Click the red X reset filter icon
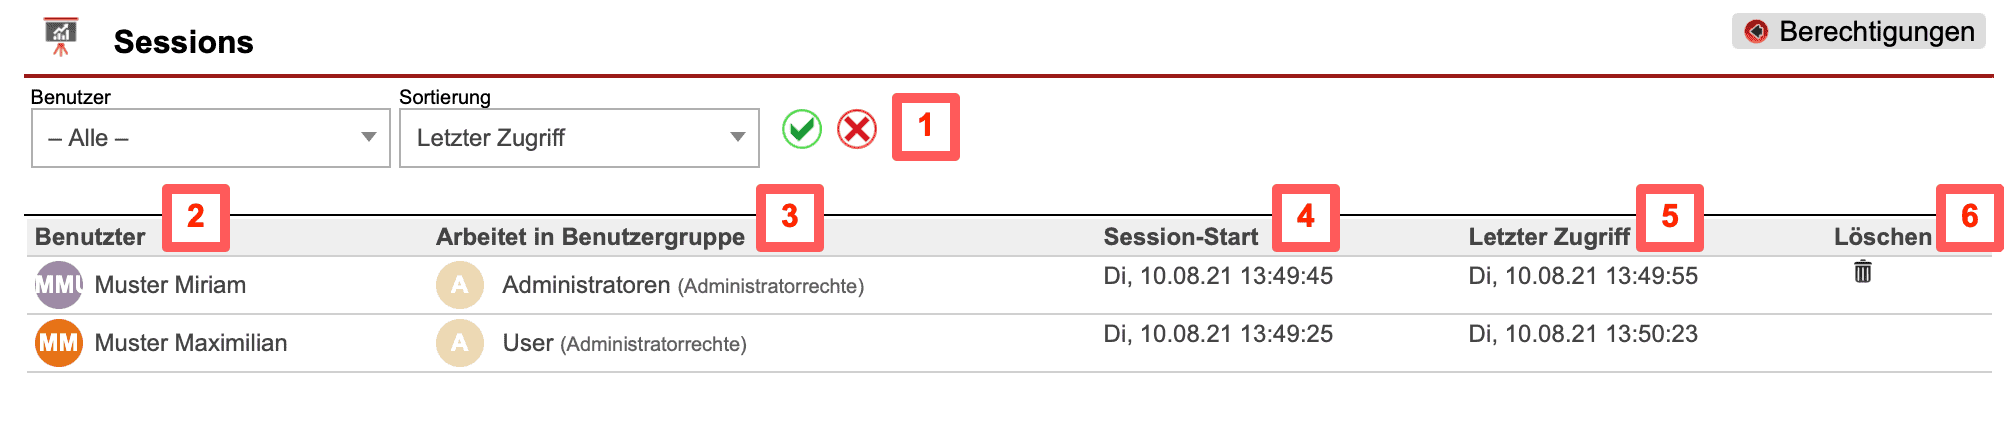Viewport: 2006px width, 442px height. 857,129
